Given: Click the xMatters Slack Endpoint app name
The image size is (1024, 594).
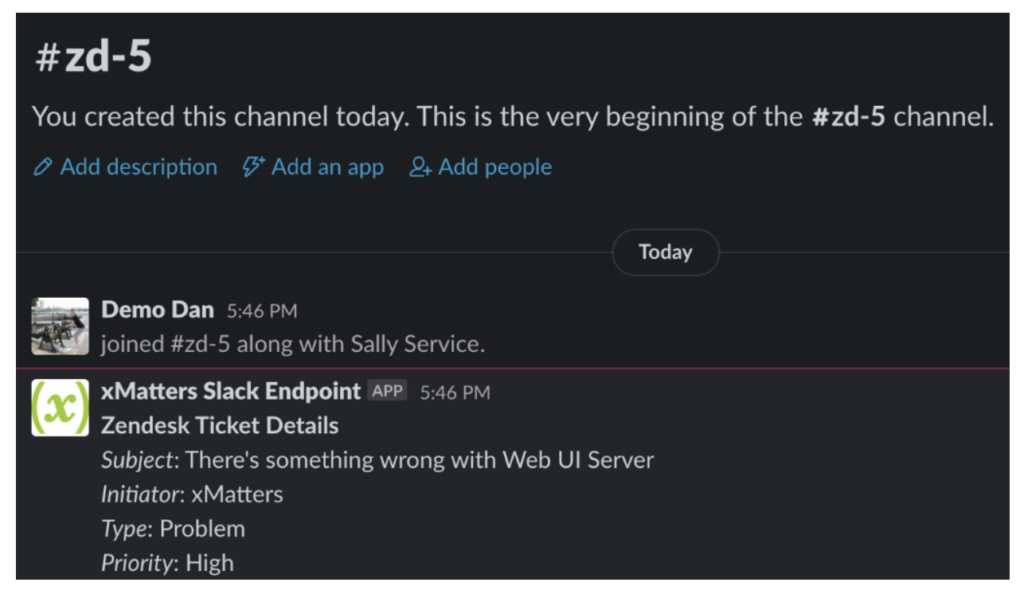Looking at the screenshot, I should tap(229, 391).
